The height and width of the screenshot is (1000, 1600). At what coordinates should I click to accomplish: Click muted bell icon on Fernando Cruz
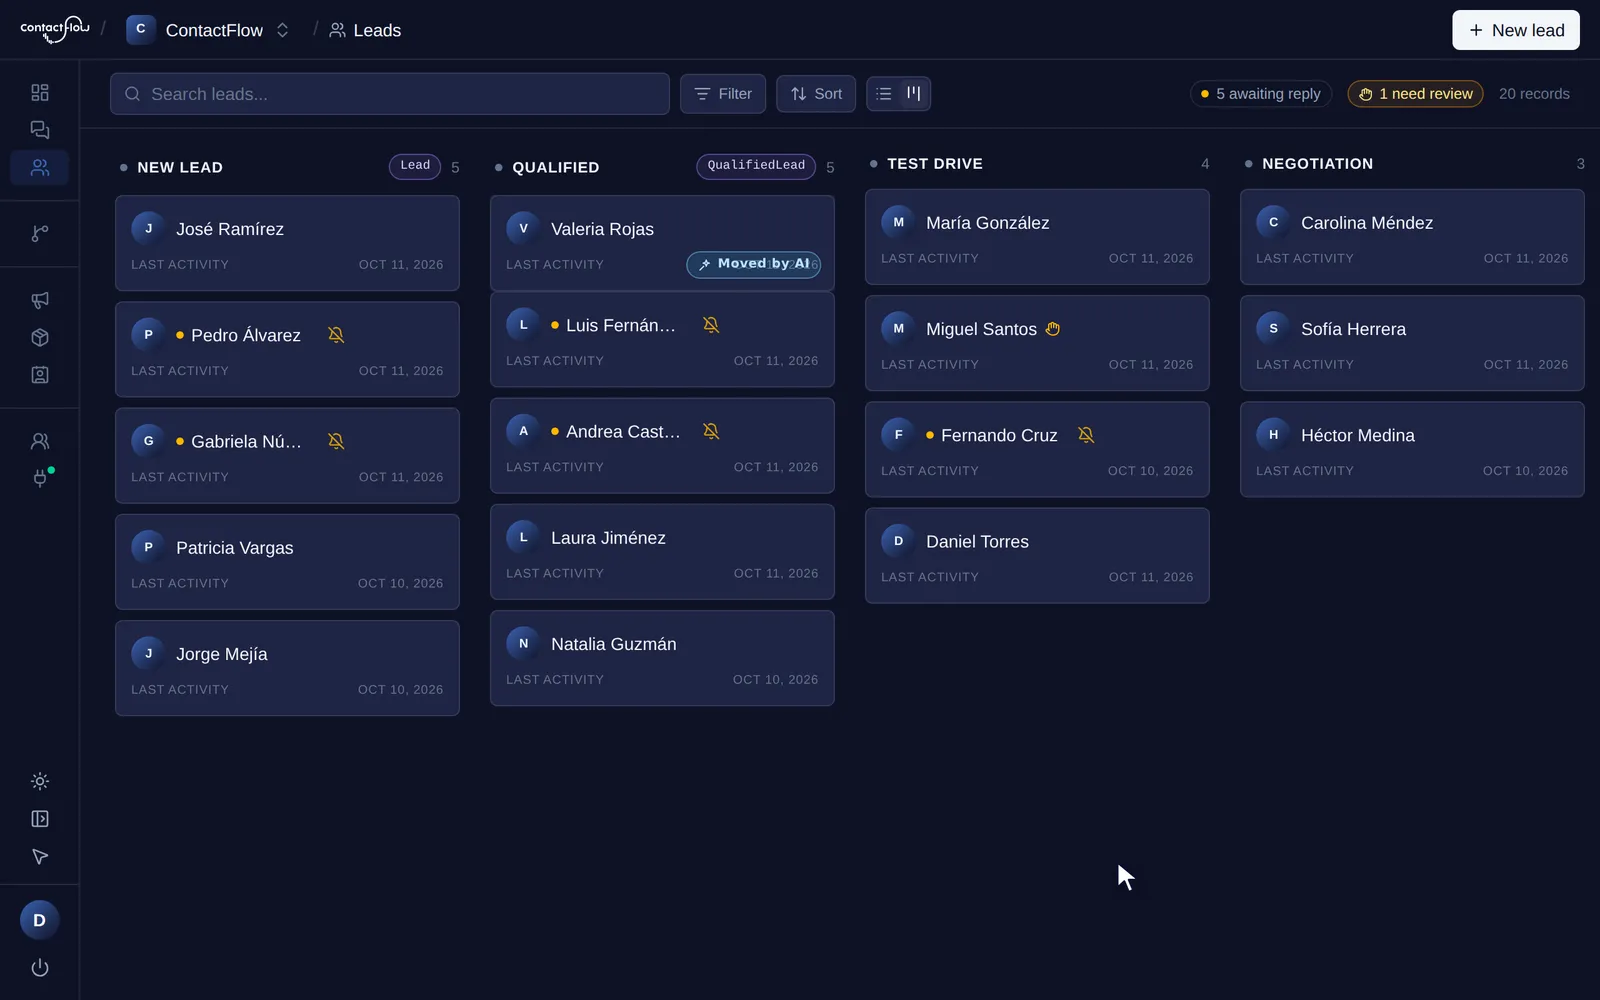(1086, 435)
